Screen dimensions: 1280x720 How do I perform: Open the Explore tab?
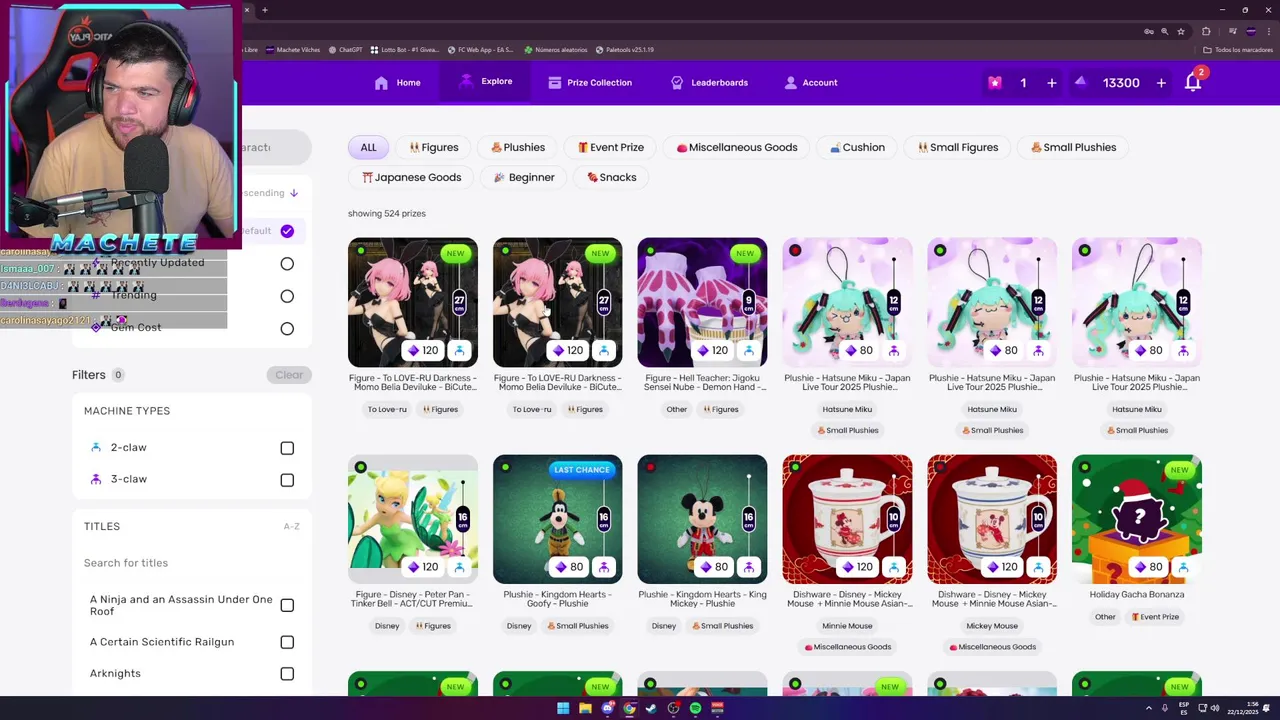coord(485,82)
